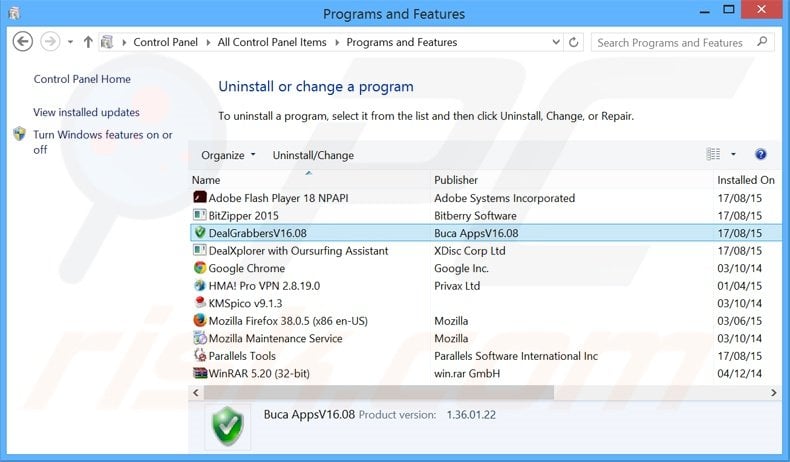Go up one level arrow
This screenshot has height=462, width=790.
(x=88, y=42)
